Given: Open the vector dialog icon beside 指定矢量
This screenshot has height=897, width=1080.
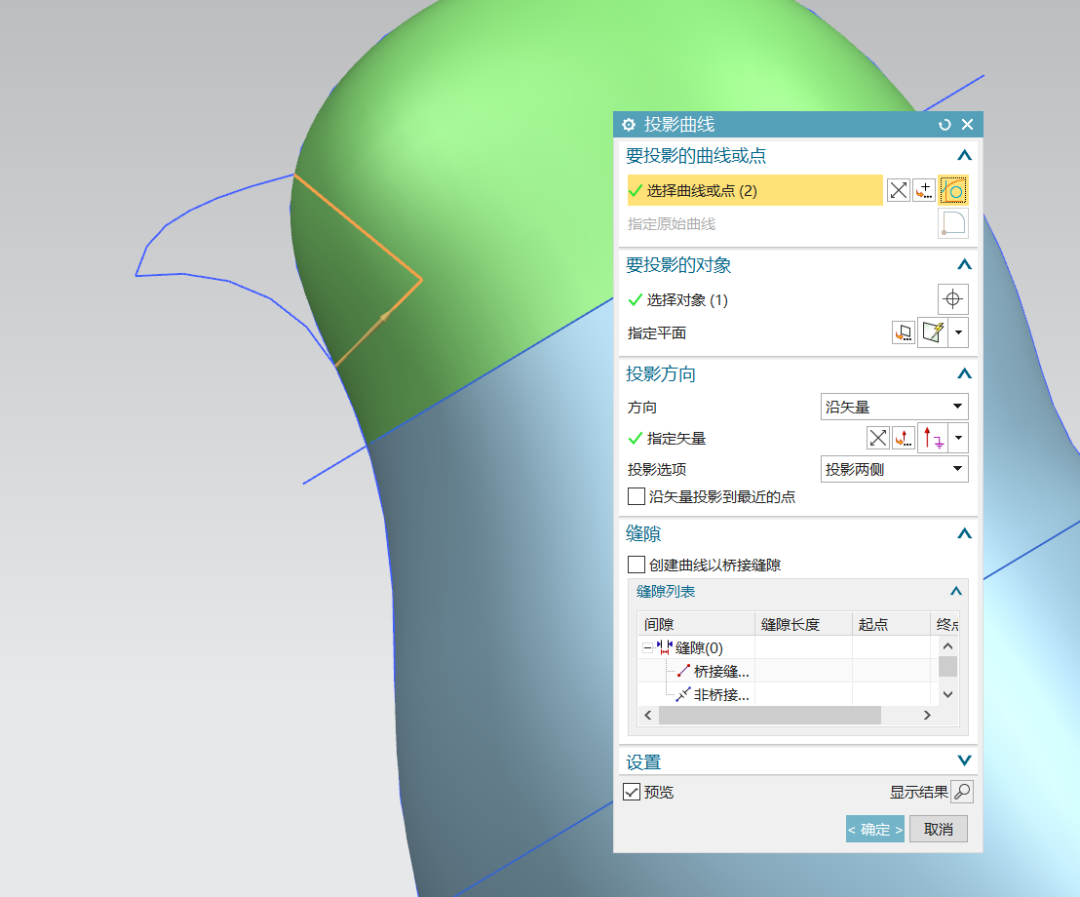Looking at the screenshot, I should tap(904, 437).
